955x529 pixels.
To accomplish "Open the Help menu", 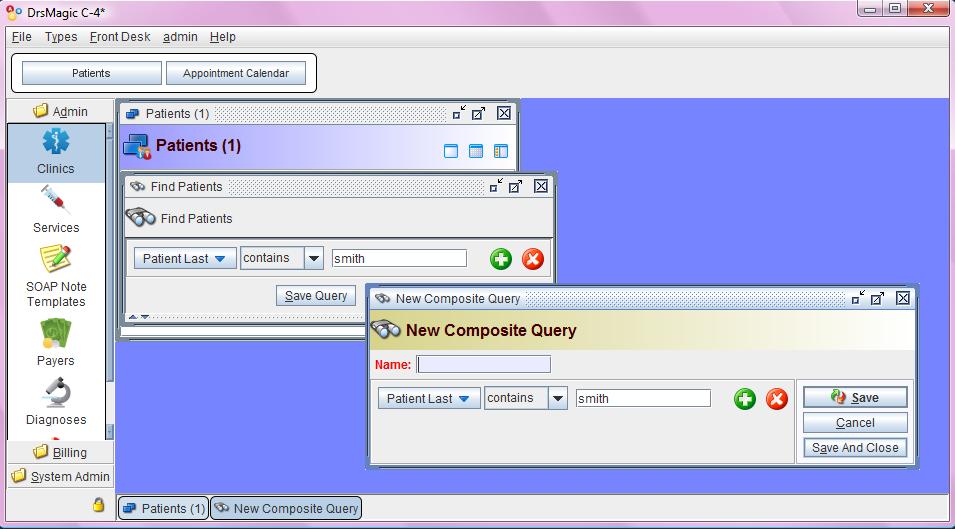I will [x=223, y=37].
